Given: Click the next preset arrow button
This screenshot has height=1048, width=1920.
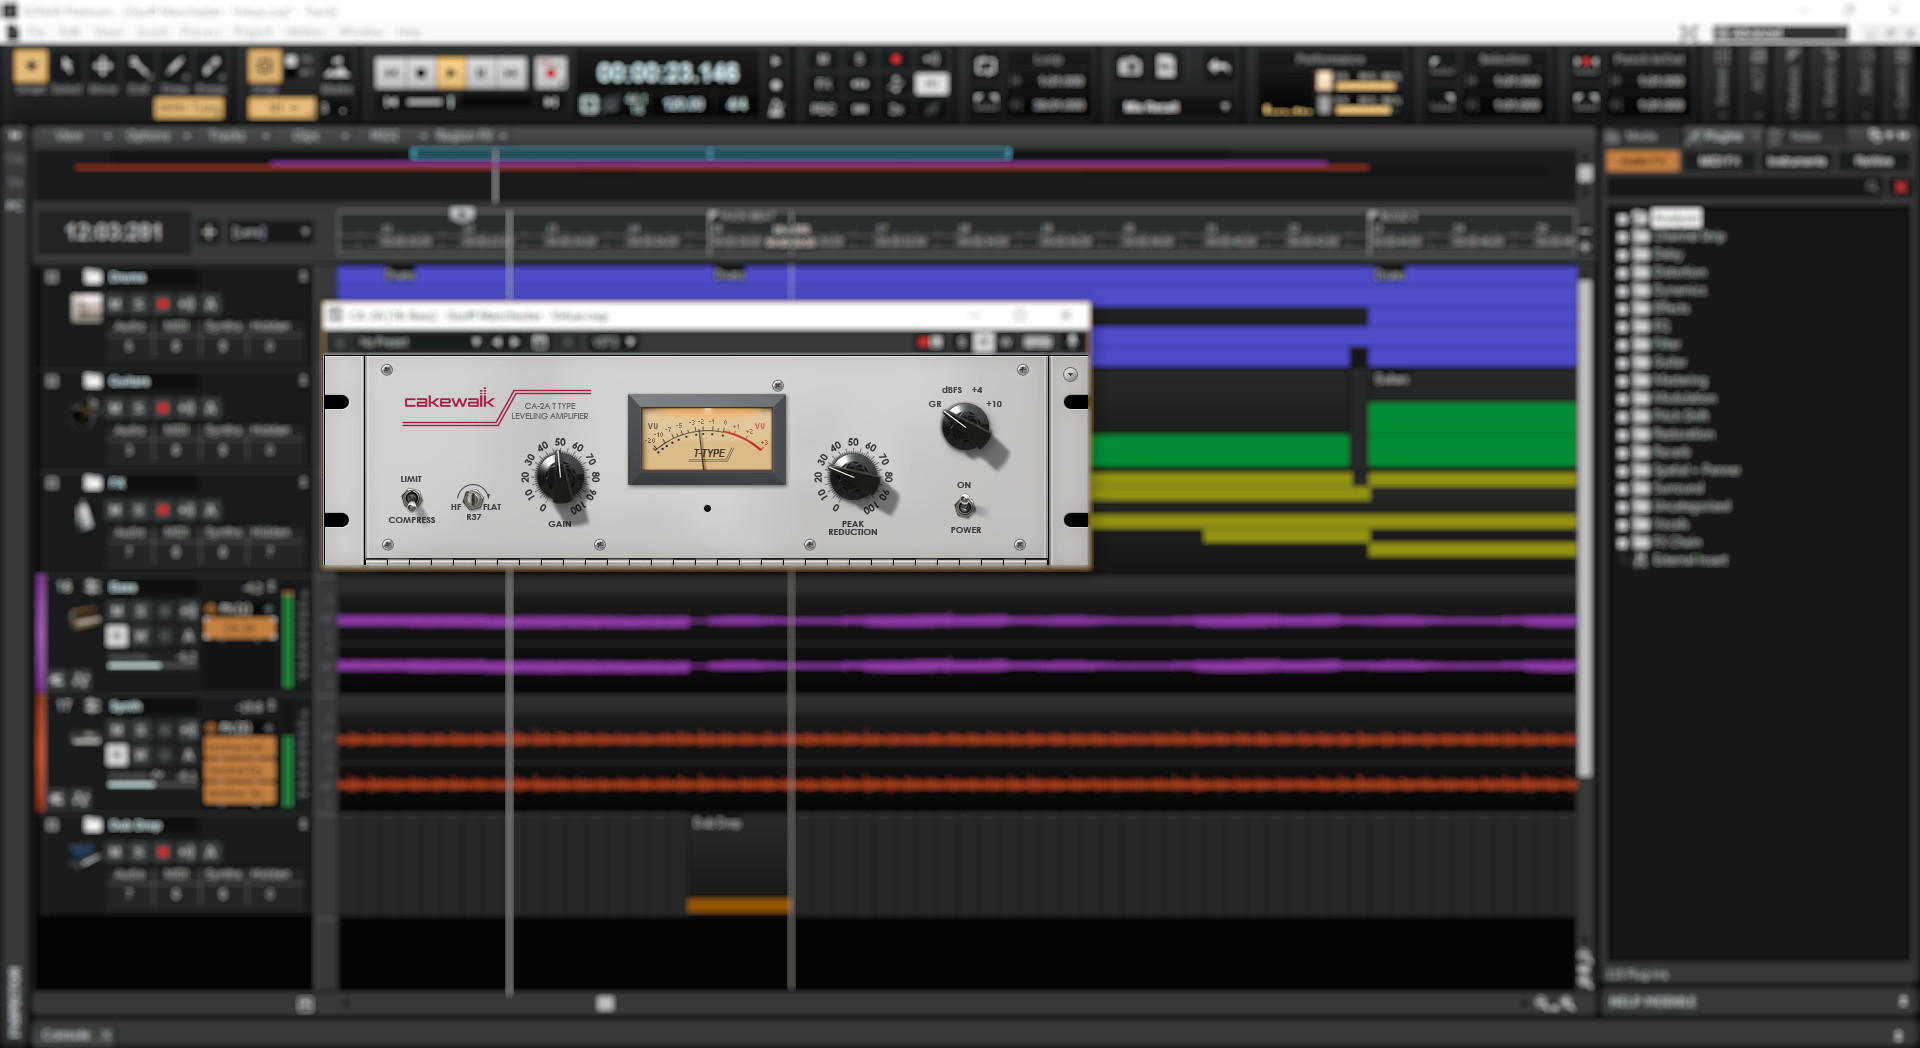Looking at the screenshot, I should [x=515, y=341].
